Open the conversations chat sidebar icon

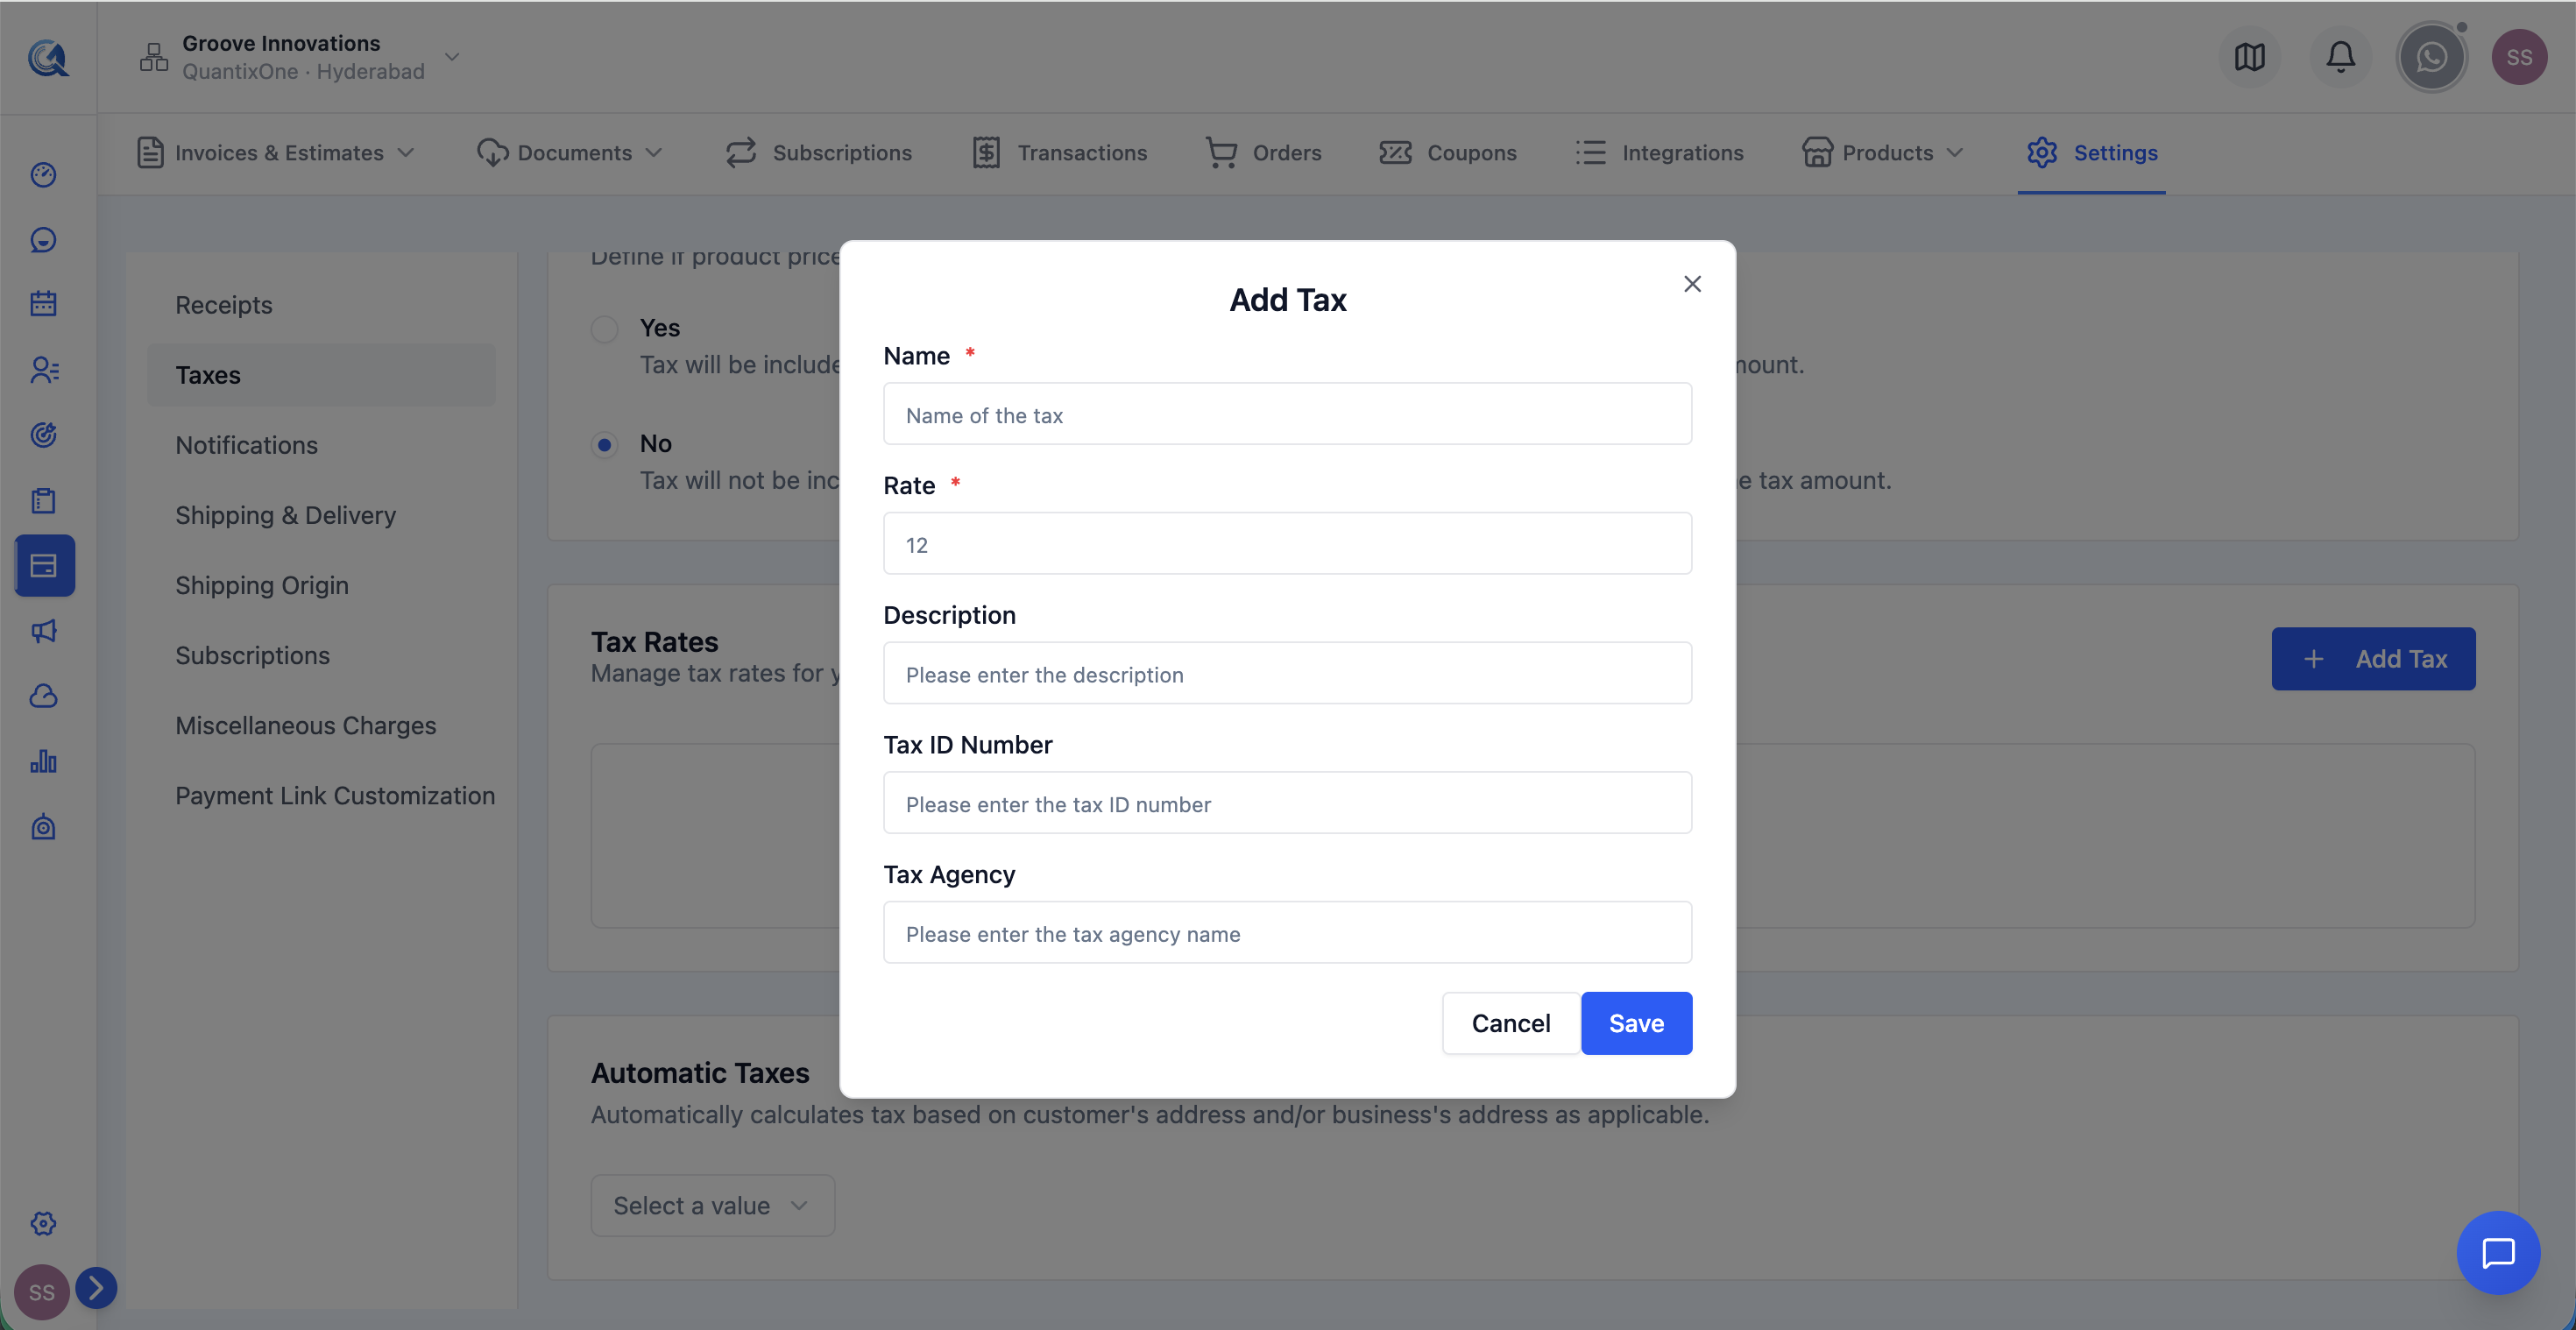43,240
